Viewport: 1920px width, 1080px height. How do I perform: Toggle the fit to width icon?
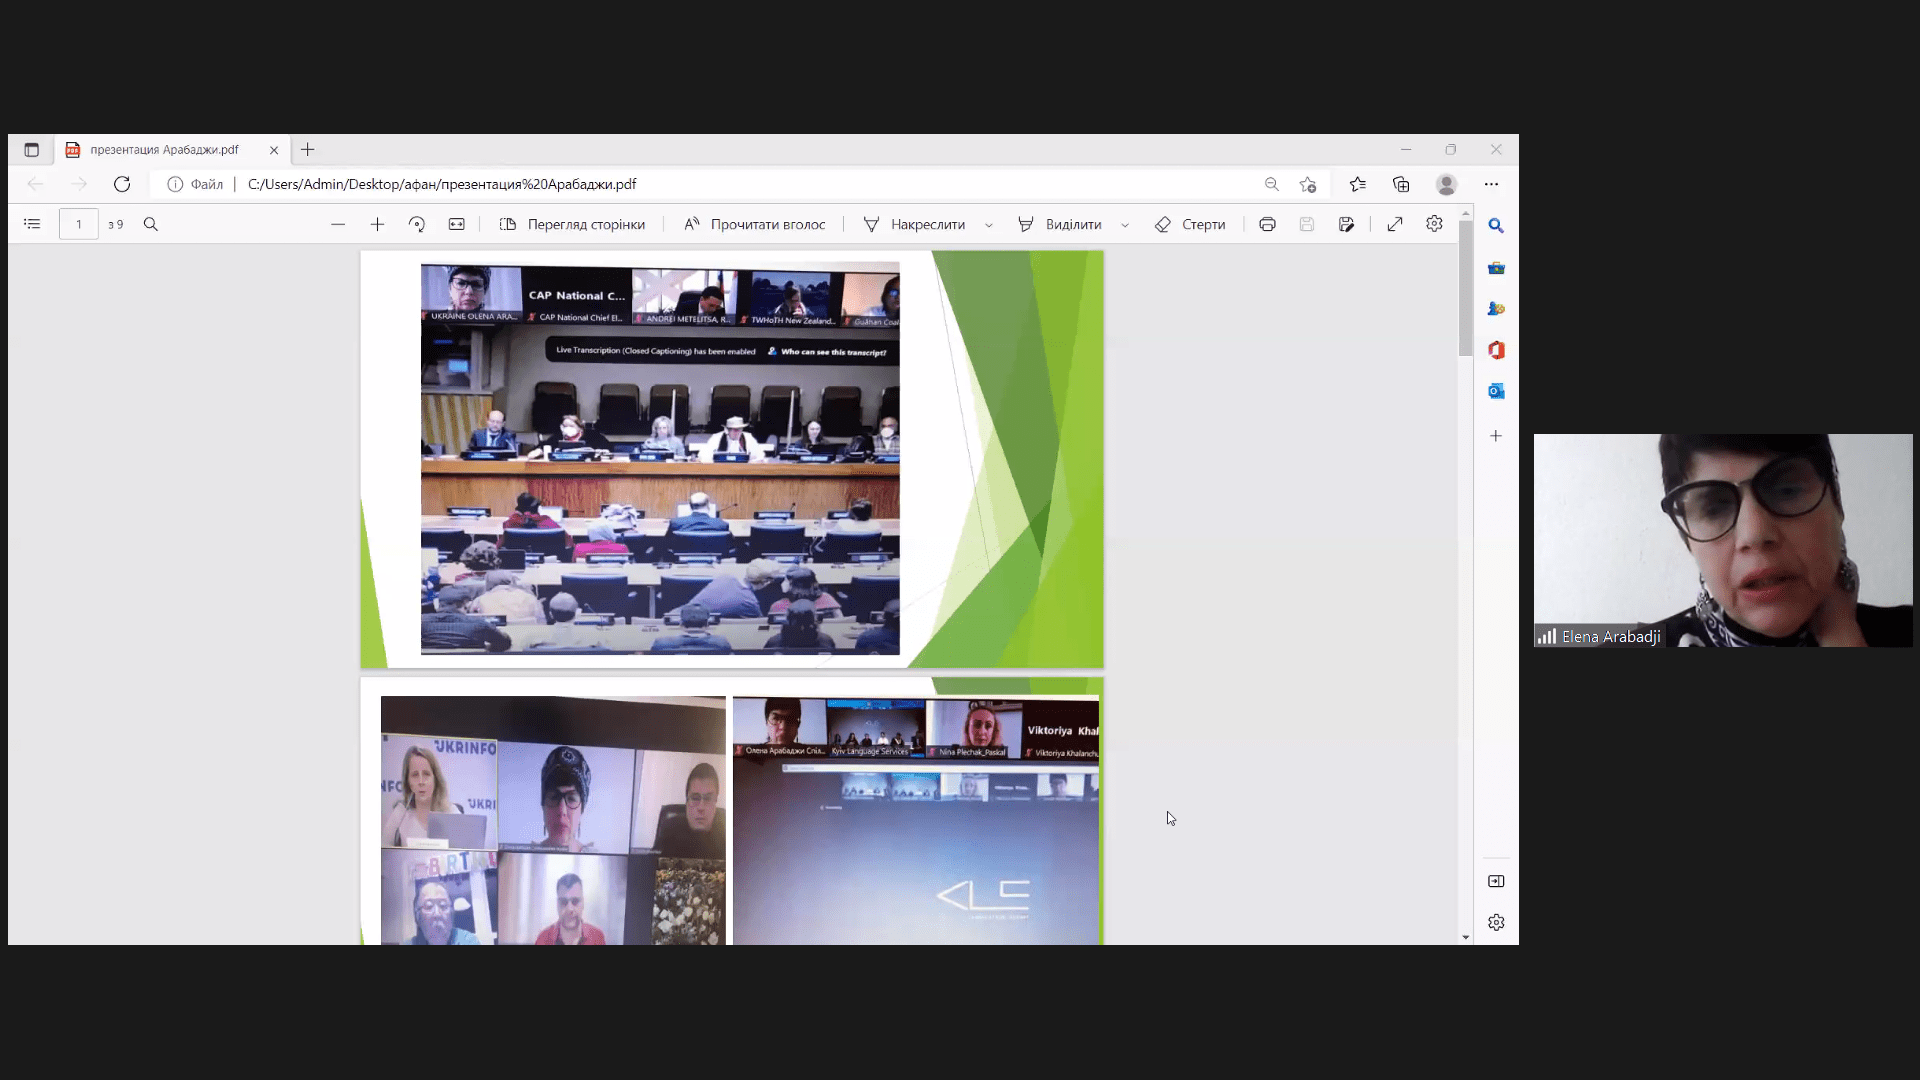[457, 224]
